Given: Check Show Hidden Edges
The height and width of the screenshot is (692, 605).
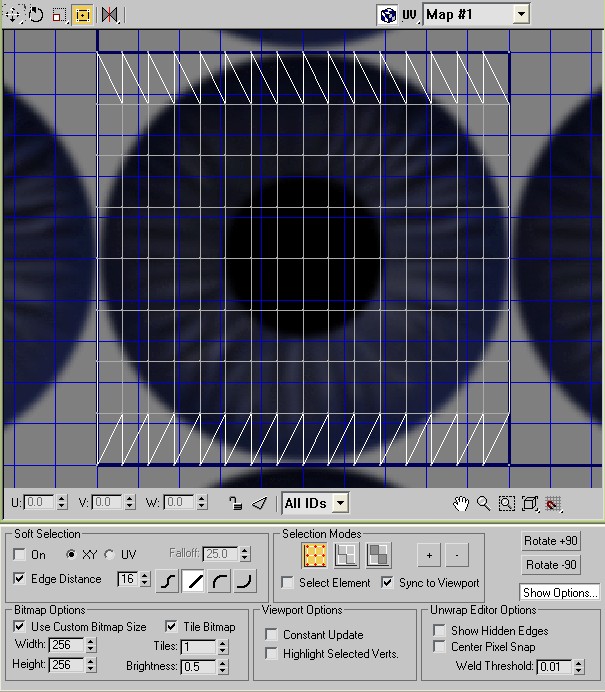Looking at the screenshot, I should point(439,630).
